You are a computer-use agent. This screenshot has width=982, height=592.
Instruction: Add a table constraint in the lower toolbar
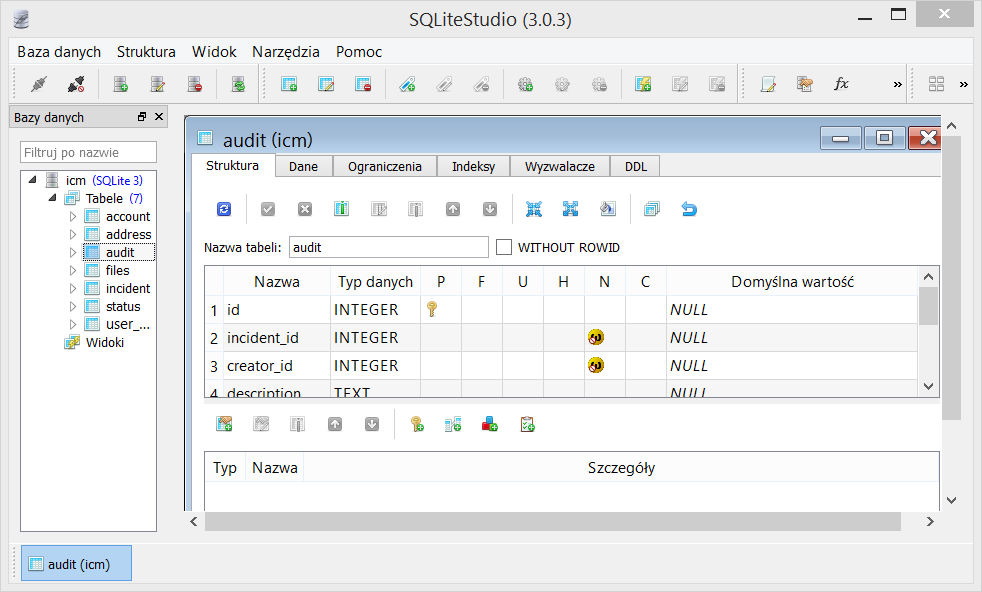pyautogui.click(x=224, y=425)
